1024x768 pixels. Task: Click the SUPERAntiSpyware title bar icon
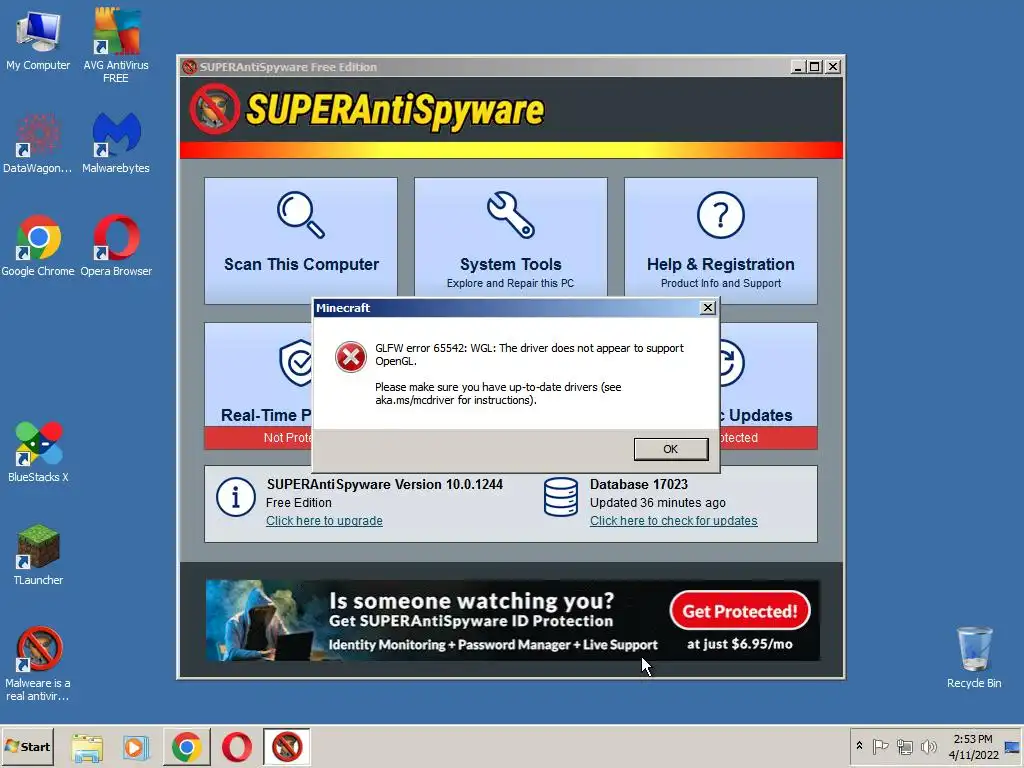189,67
